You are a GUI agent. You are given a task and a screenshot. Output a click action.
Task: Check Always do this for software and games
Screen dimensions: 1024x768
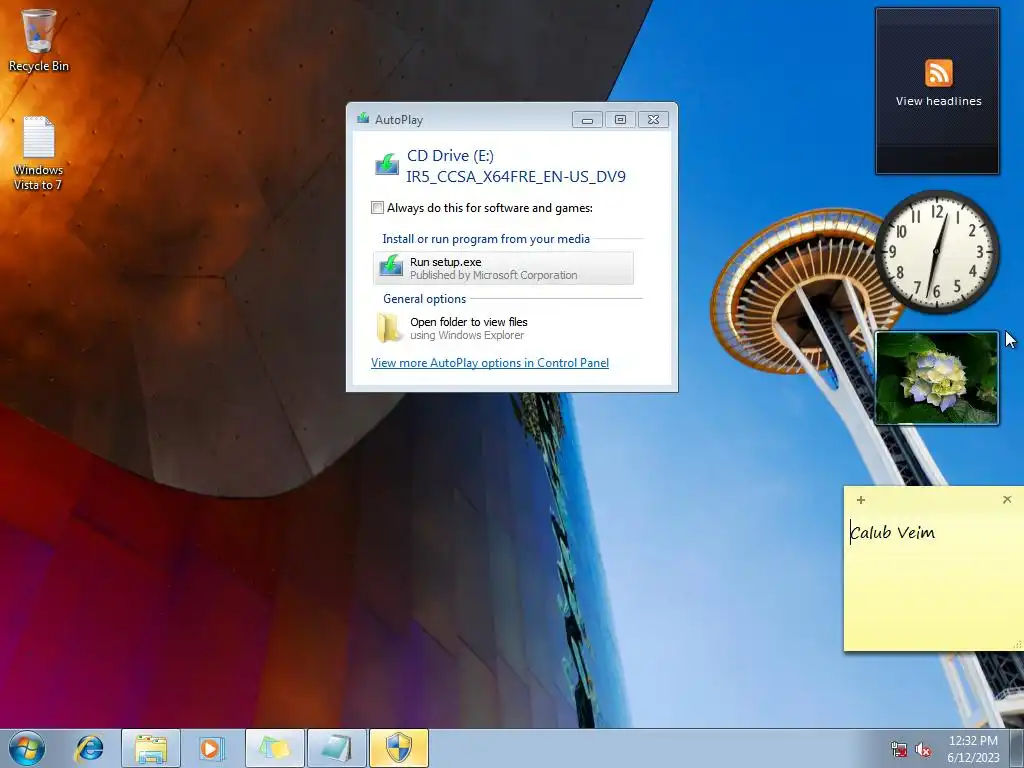(x=377, y=208)
